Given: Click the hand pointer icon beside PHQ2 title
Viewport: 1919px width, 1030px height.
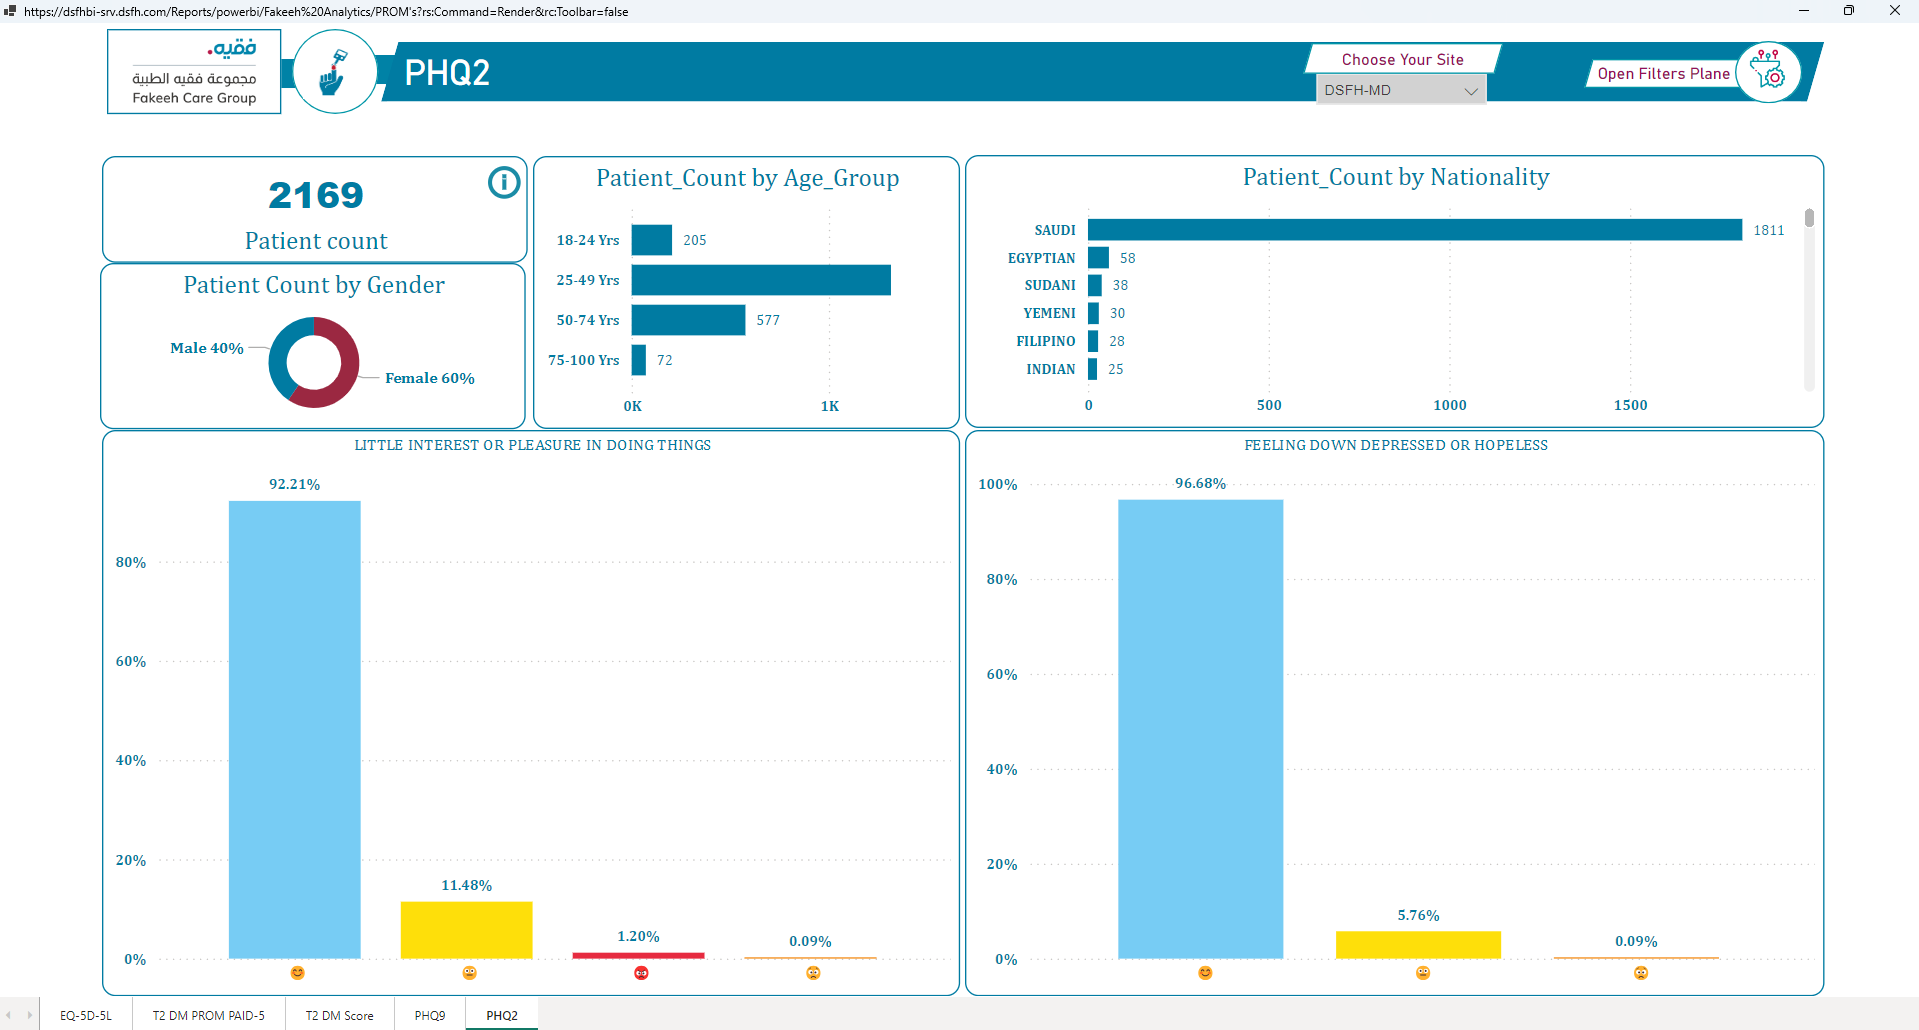Looking at the screenshot, I should pyautogui.click(x=334, y=72).
